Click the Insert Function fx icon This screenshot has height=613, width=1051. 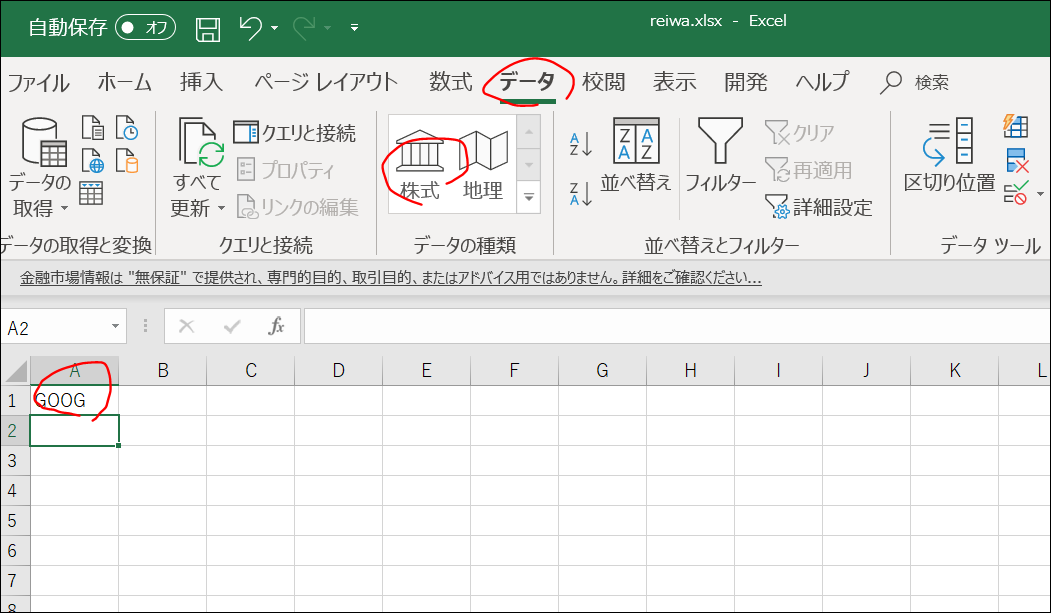pos(276,327)
